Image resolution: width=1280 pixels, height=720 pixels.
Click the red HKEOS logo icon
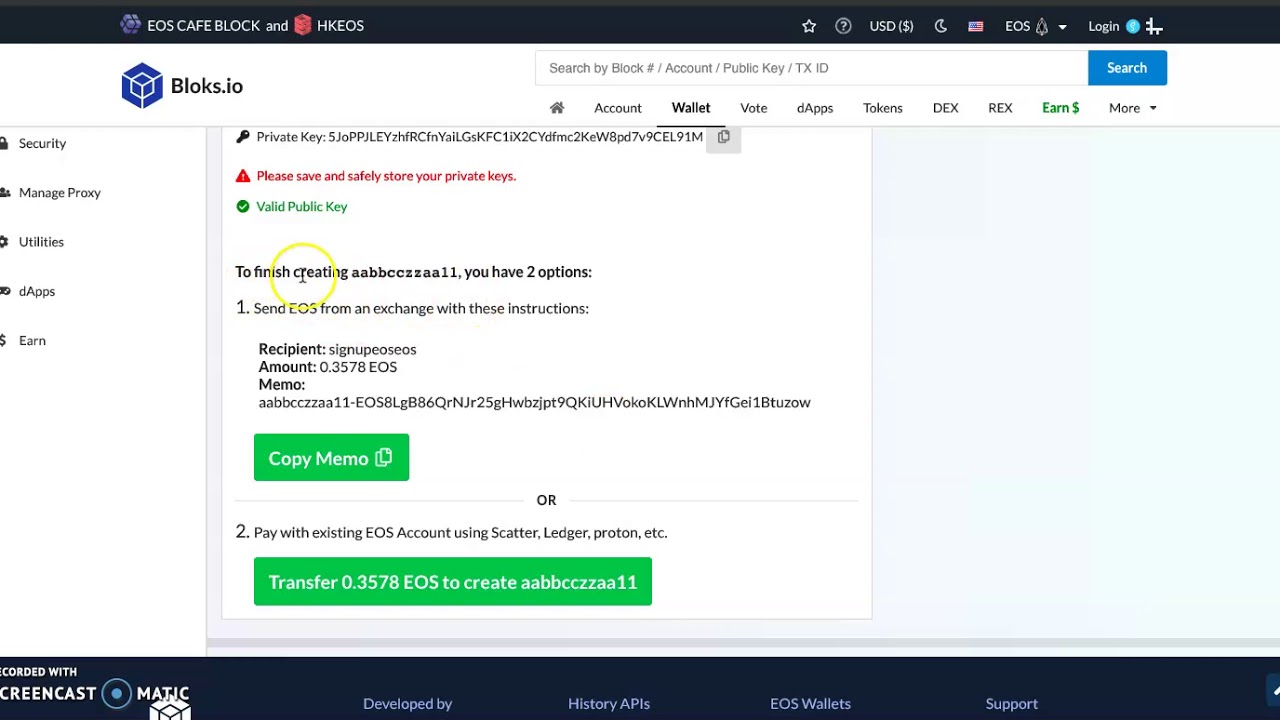(303, 25)
